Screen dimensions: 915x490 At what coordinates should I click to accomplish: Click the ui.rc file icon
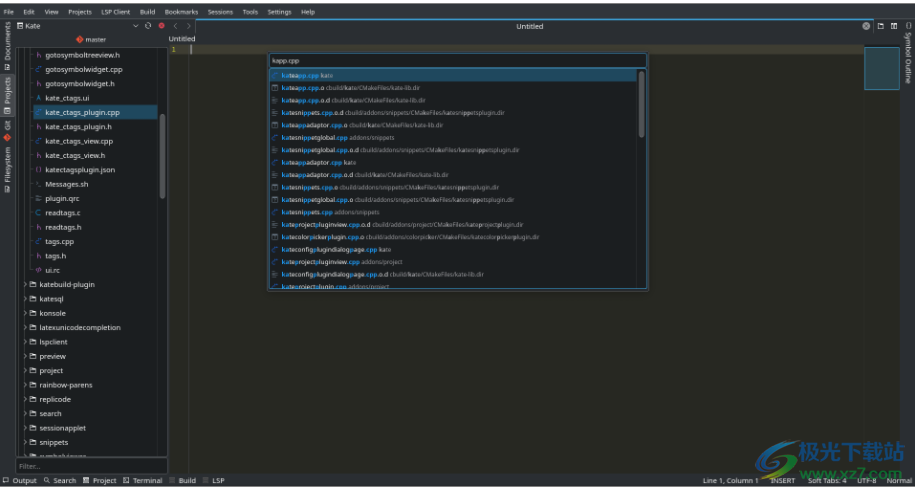tap(39, 270)
